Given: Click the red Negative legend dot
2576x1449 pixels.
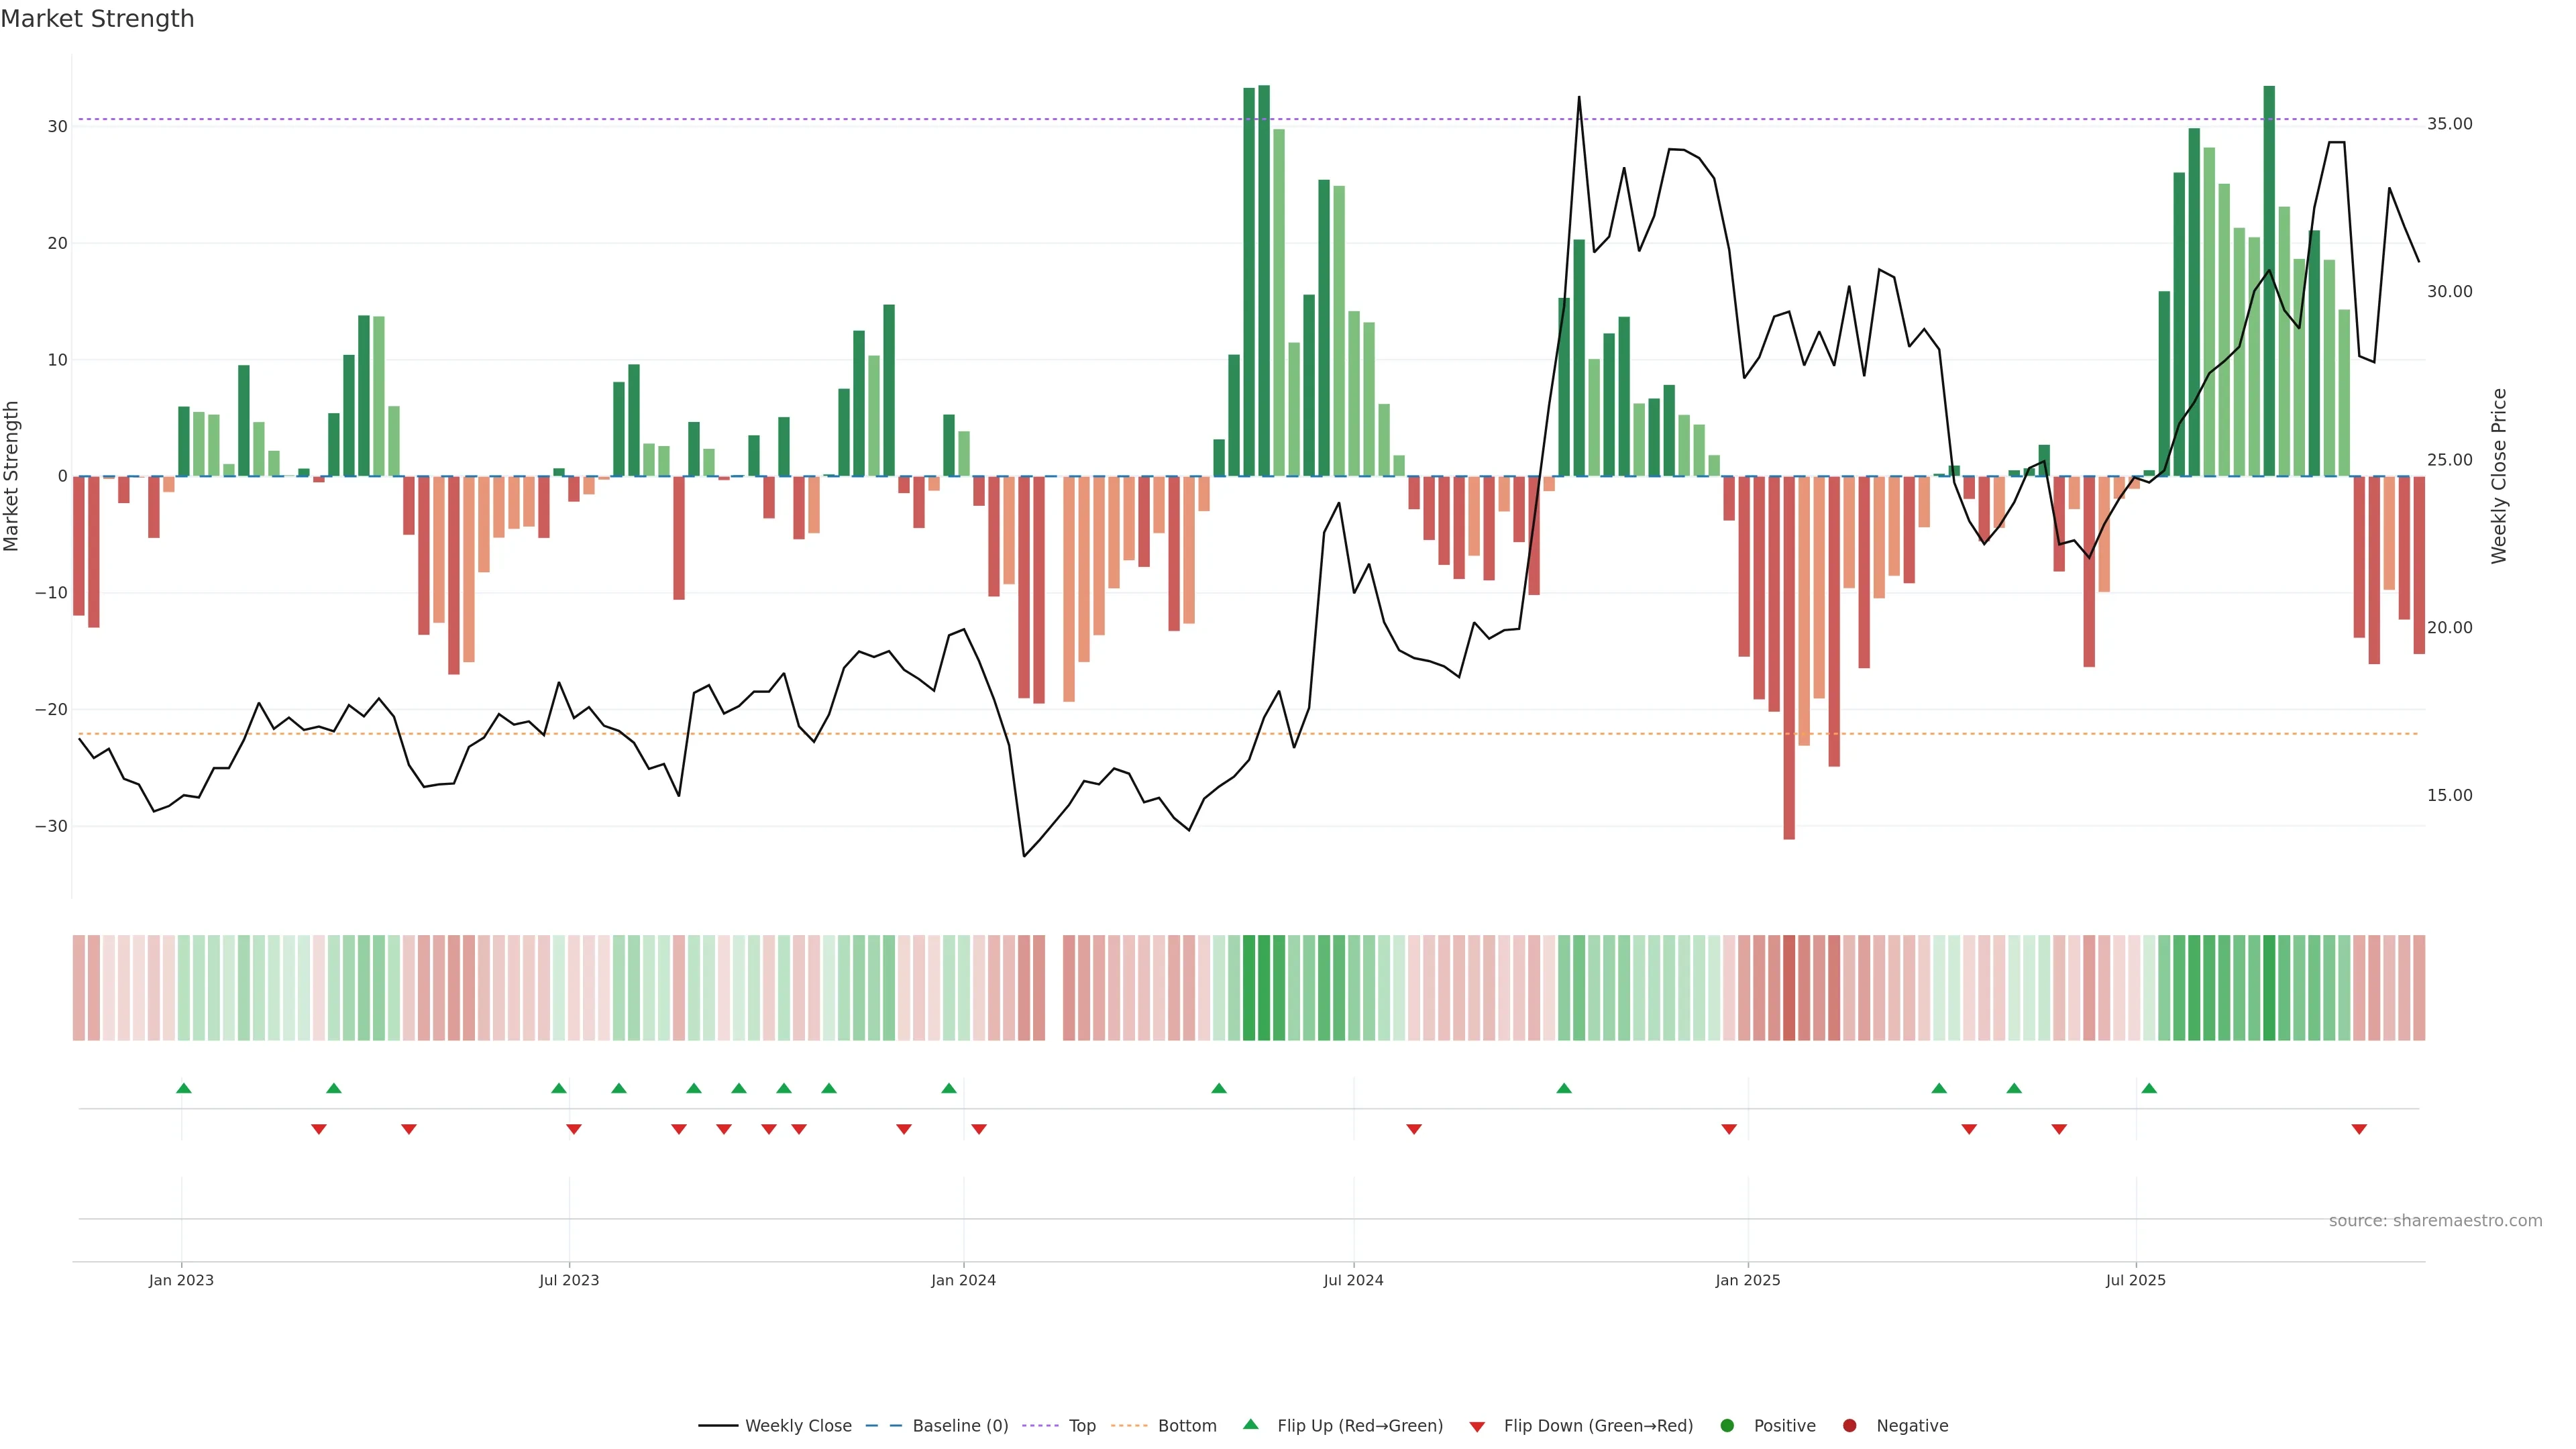Looking at the screenshot, I should click(1849, 1425).
